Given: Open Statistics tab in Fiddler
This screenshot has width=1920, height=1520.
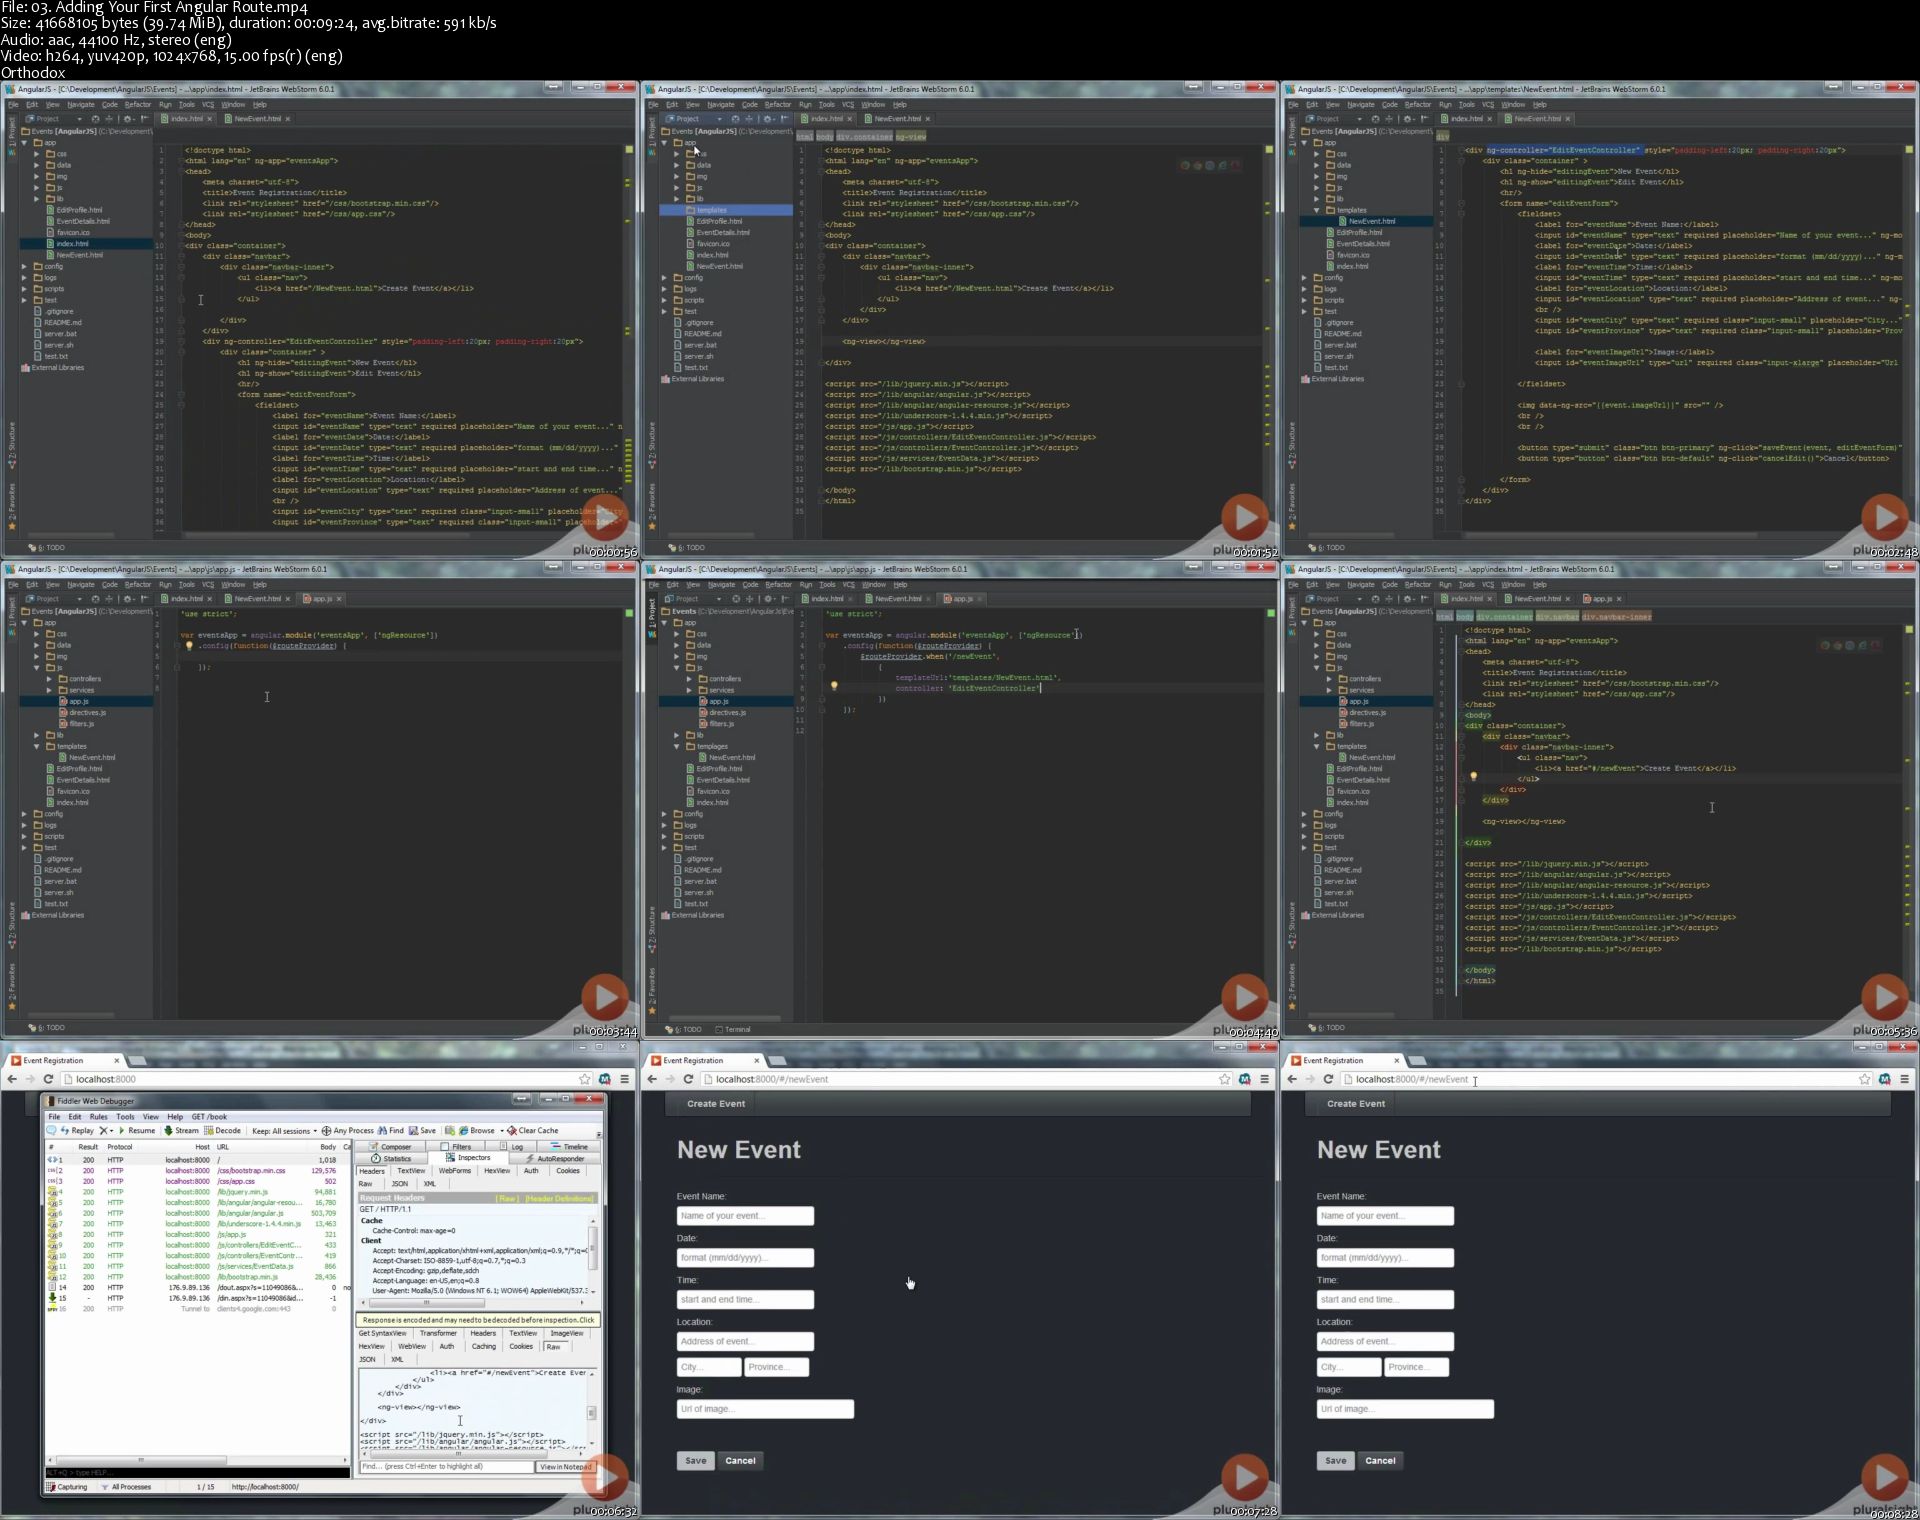Looking at the screenshot, I should point(390,1159).
